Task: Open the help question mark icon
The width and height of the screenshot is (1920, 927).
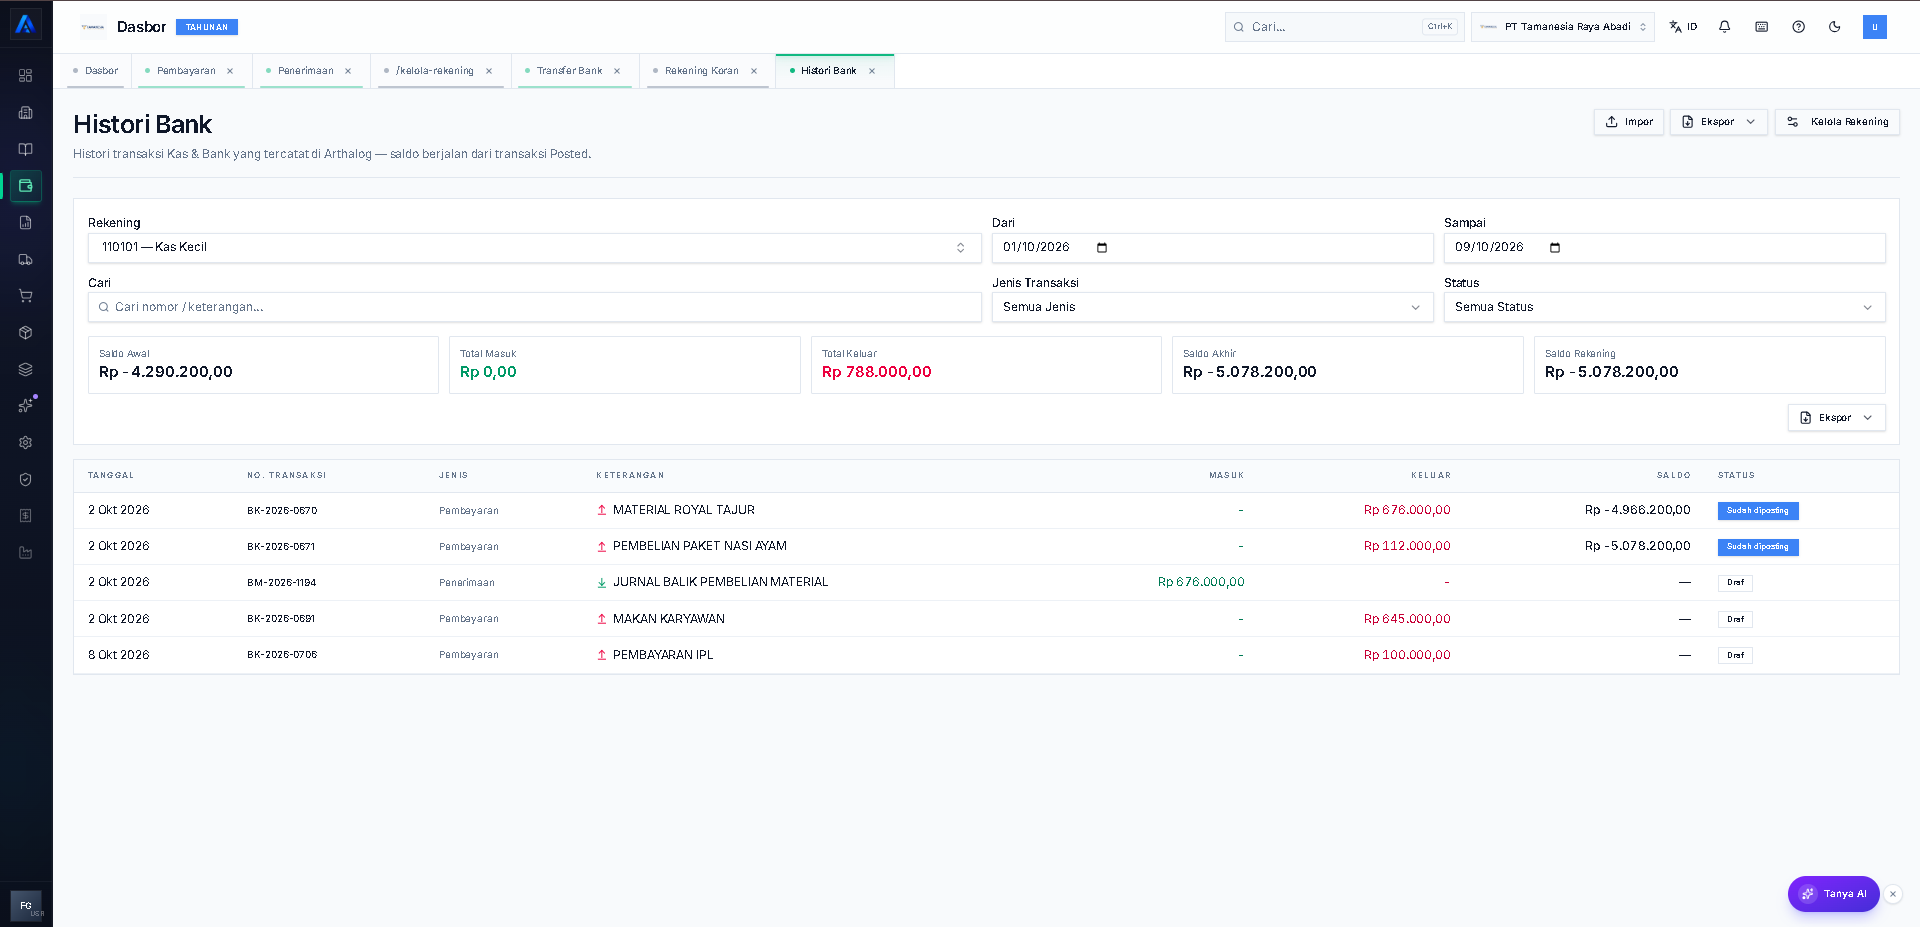Action: (x=1799, y=27)
